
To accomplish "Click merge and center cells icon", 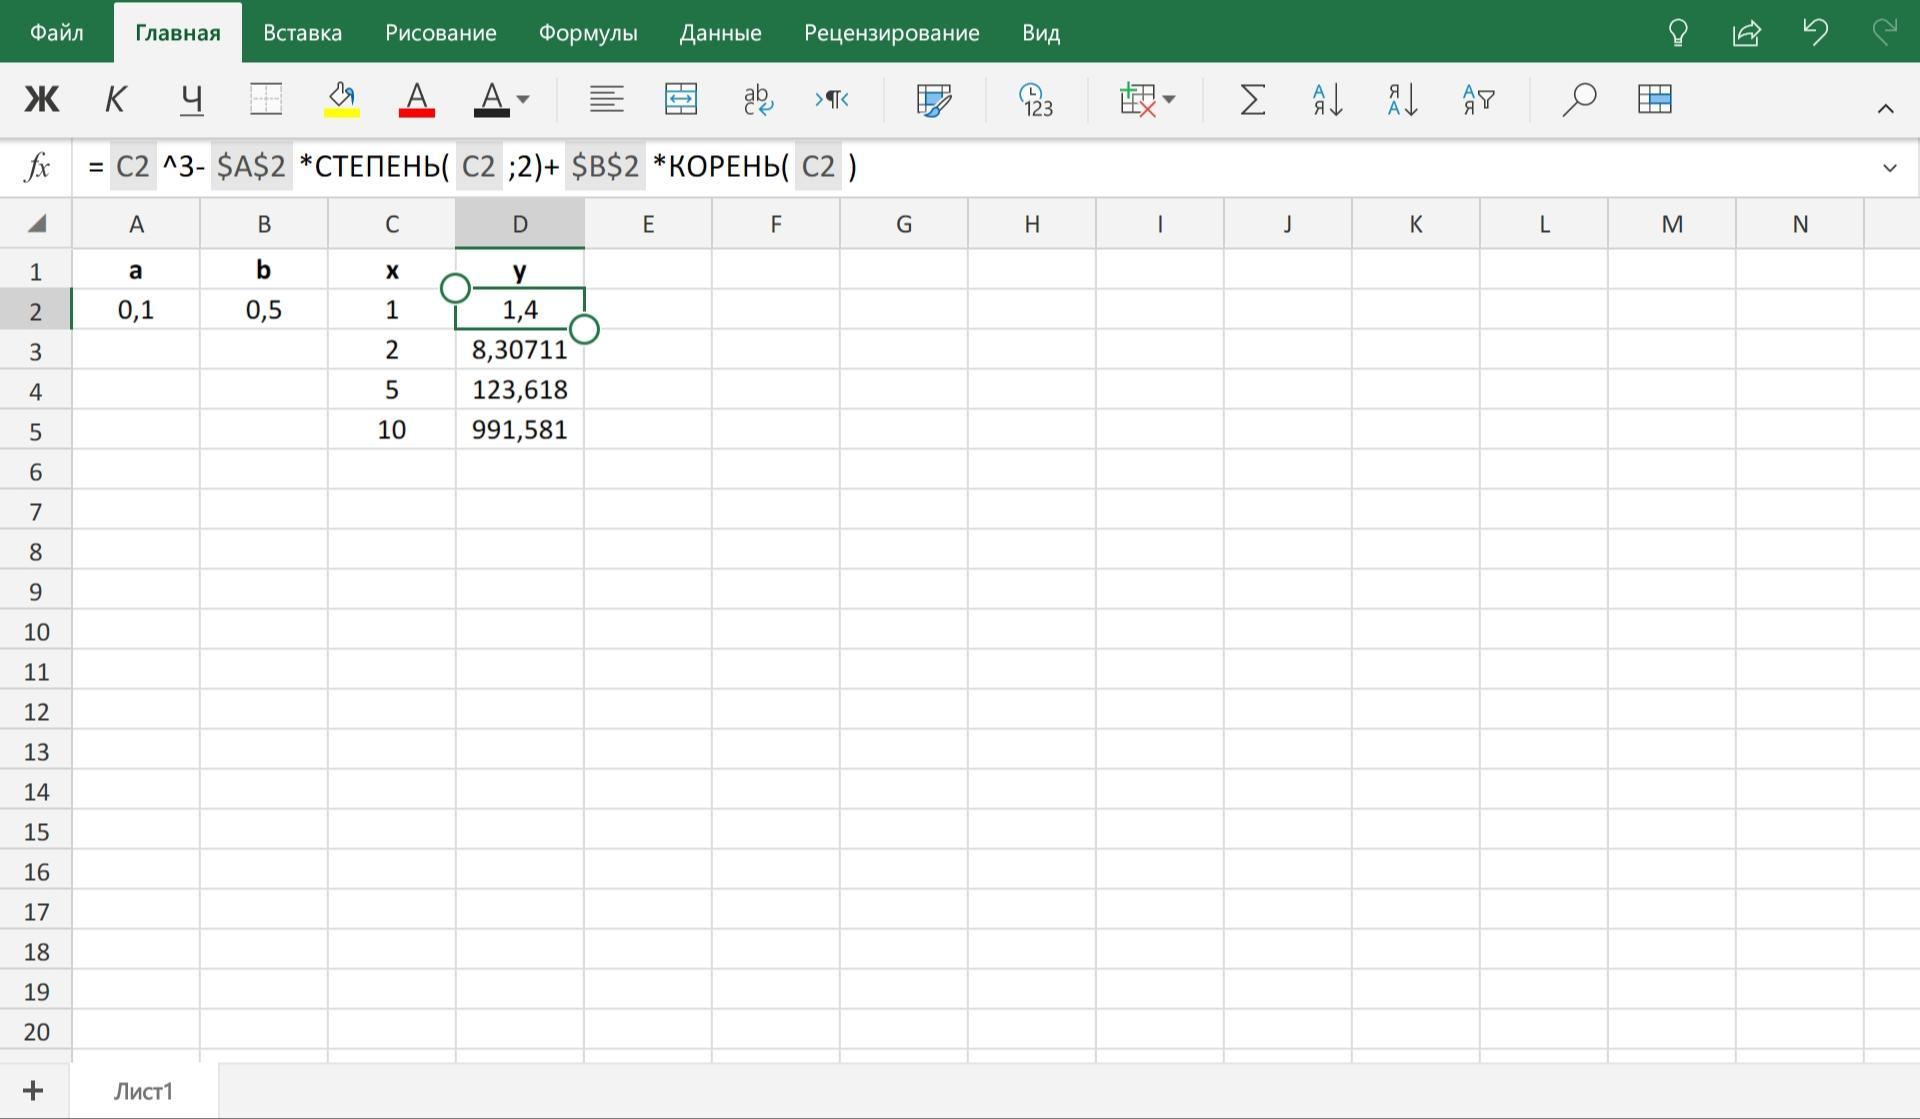I will coord(681,99).
